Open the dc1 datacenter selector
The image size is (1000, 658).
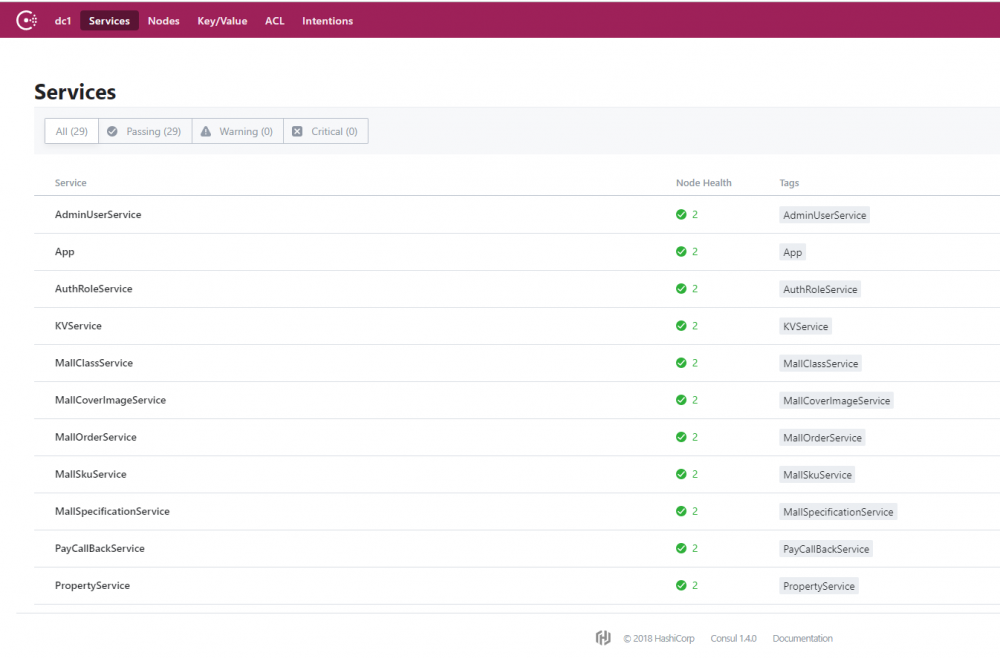tap(62, 21)
